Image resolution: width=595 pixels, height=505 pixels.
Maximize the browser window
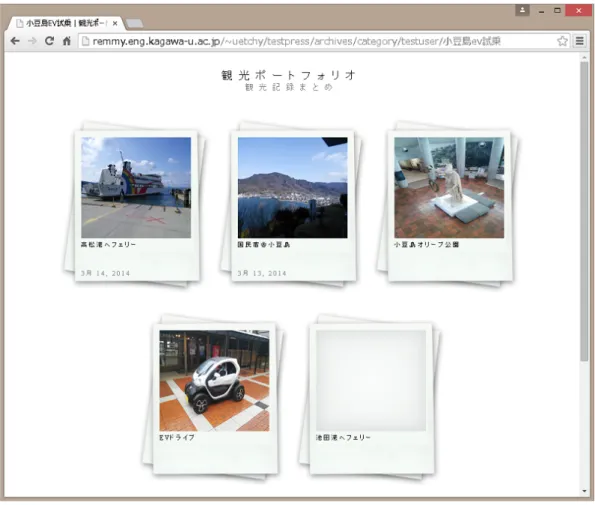557,11
